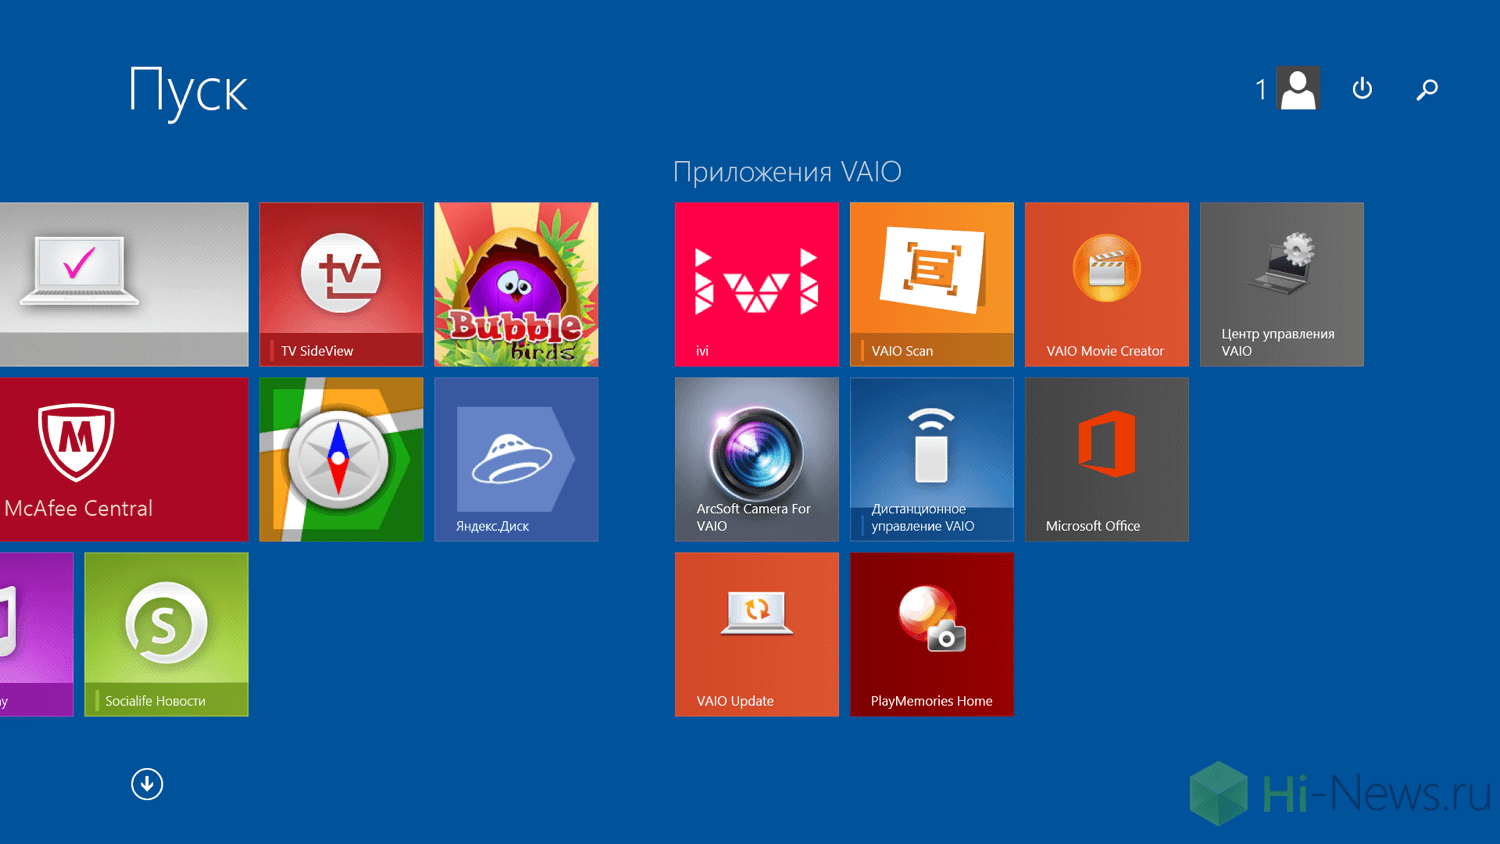This screenshot has height=844, width=1500.
Task: Open VAIO Movie Creator
Action: (x=1106, y=284)
